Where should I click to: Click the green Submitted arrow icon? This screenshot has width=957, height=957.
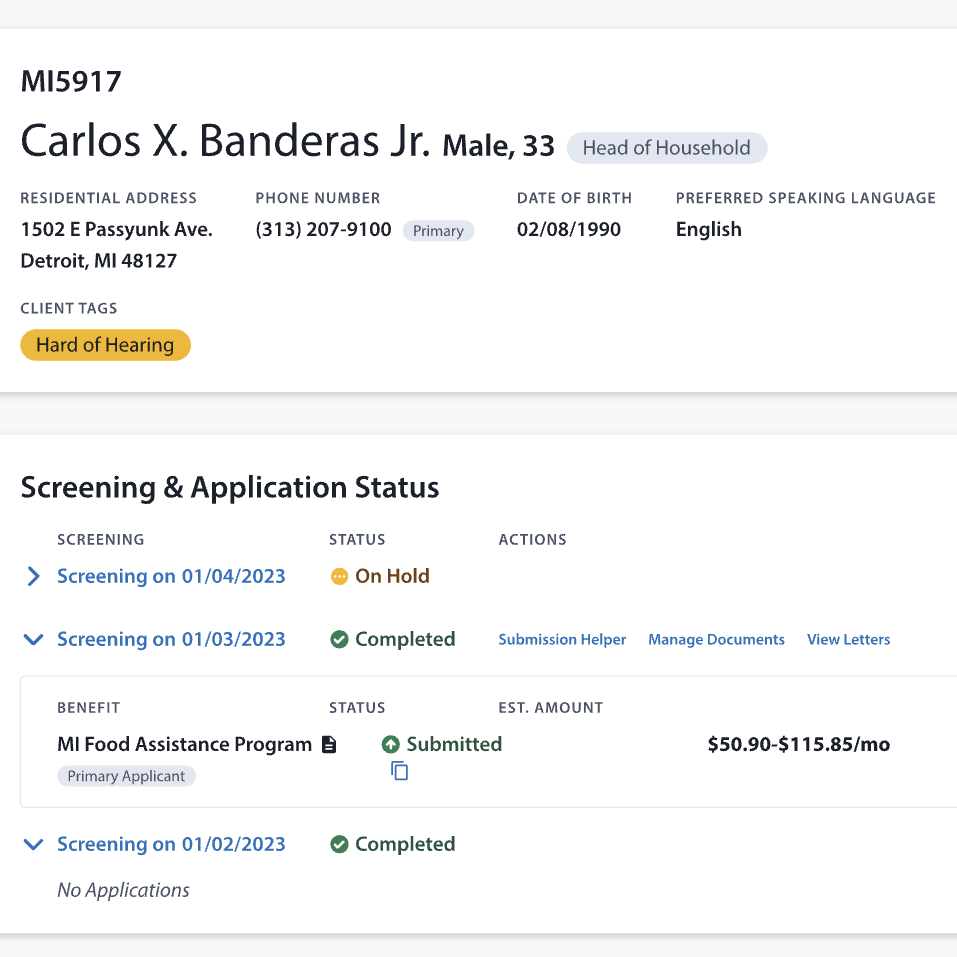tap(391, 745)
